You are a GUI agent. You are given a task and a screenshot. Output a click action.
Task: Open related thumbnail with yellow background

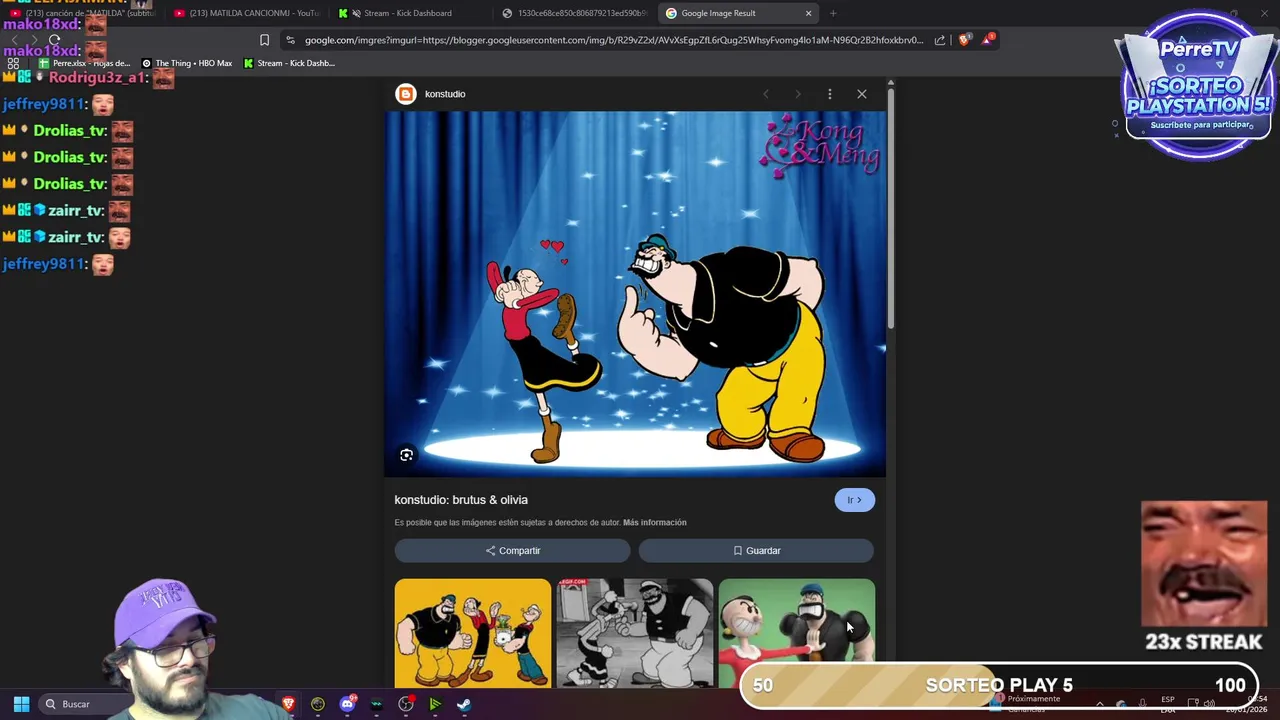pyautogui.click(x=473, y=633)
